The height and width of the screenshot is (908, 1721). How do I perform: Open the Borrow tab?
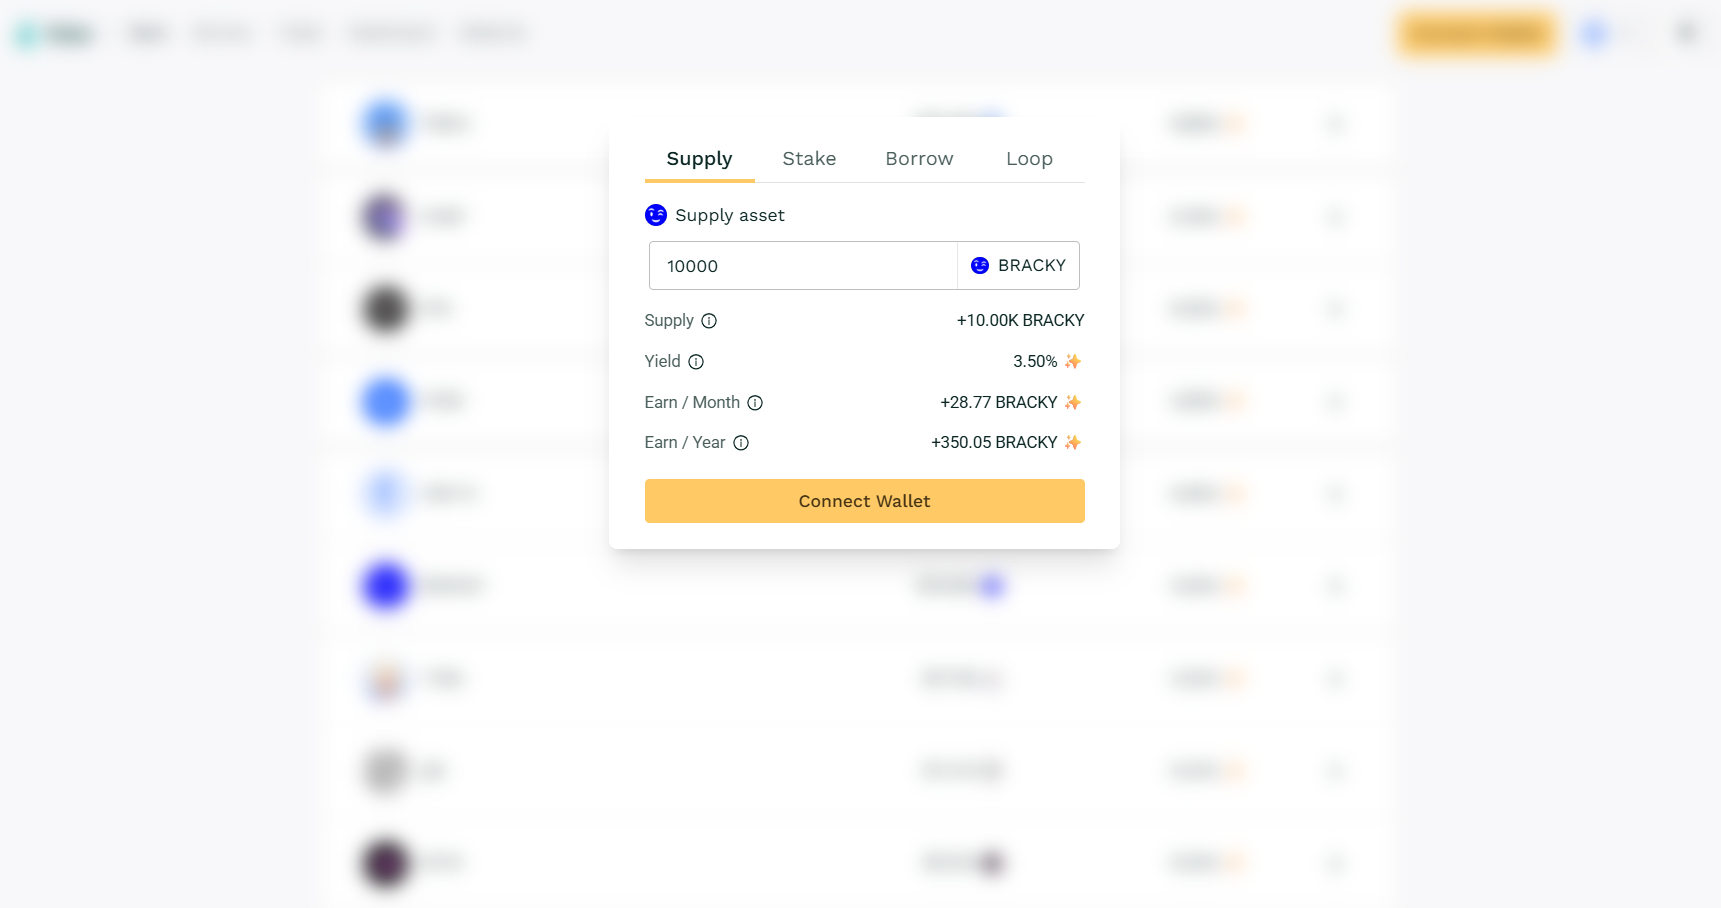[919, 159]
